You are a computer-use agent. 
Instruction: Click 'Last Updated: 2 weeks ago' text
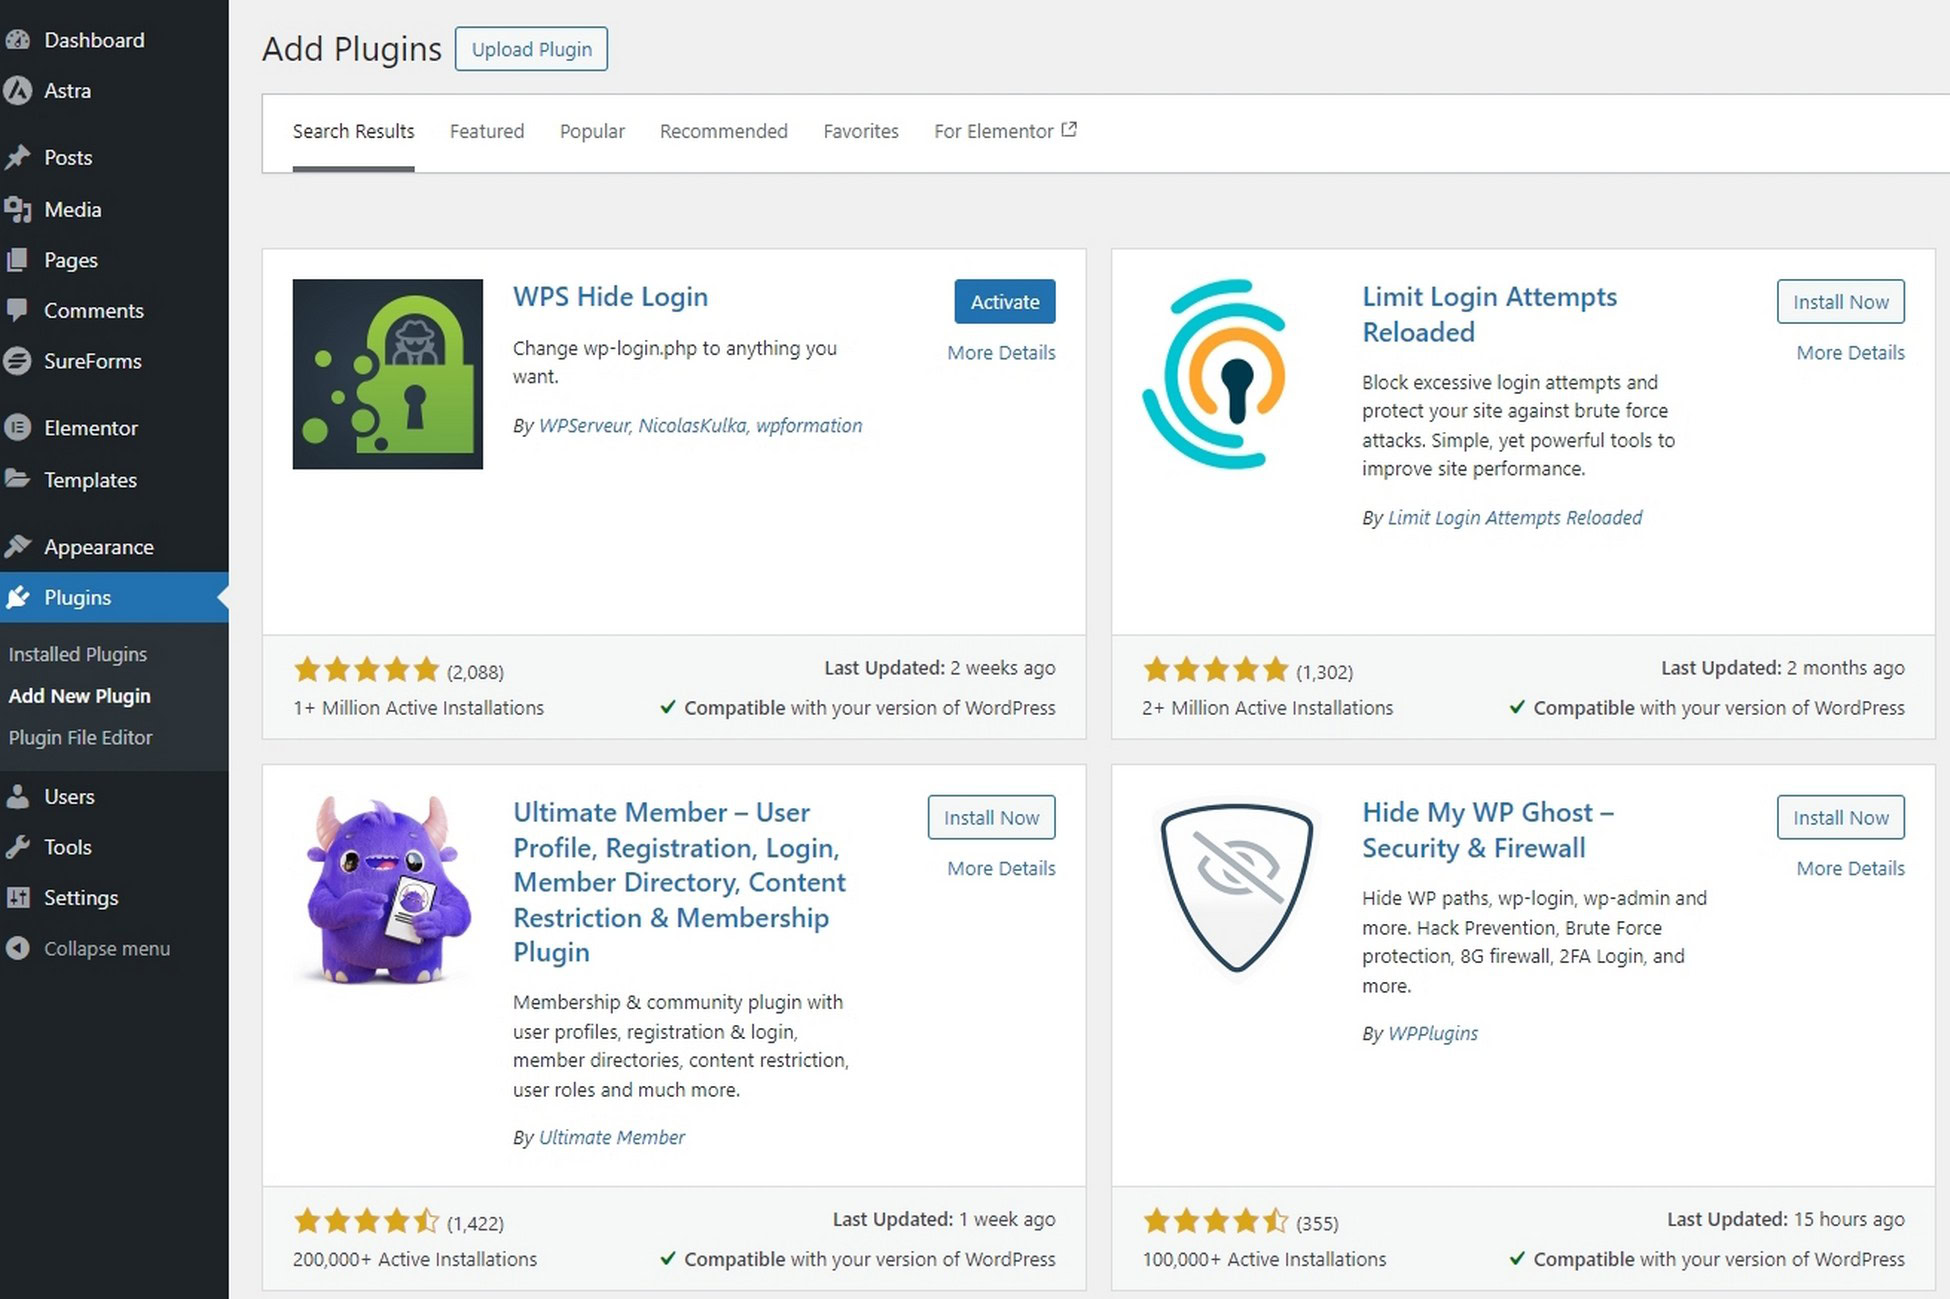point(940,668)
